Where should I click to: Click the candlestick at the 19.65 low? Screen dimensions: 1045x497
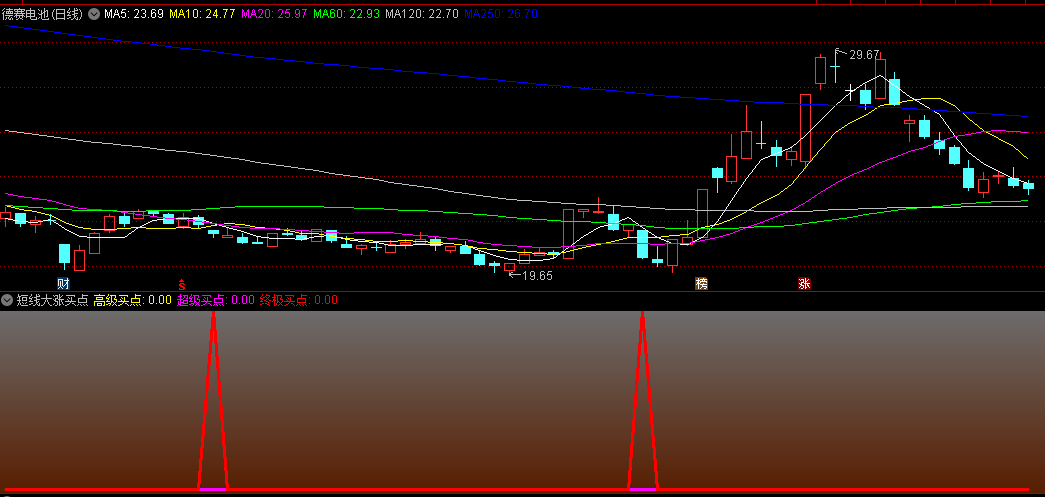tap(509, 267)
